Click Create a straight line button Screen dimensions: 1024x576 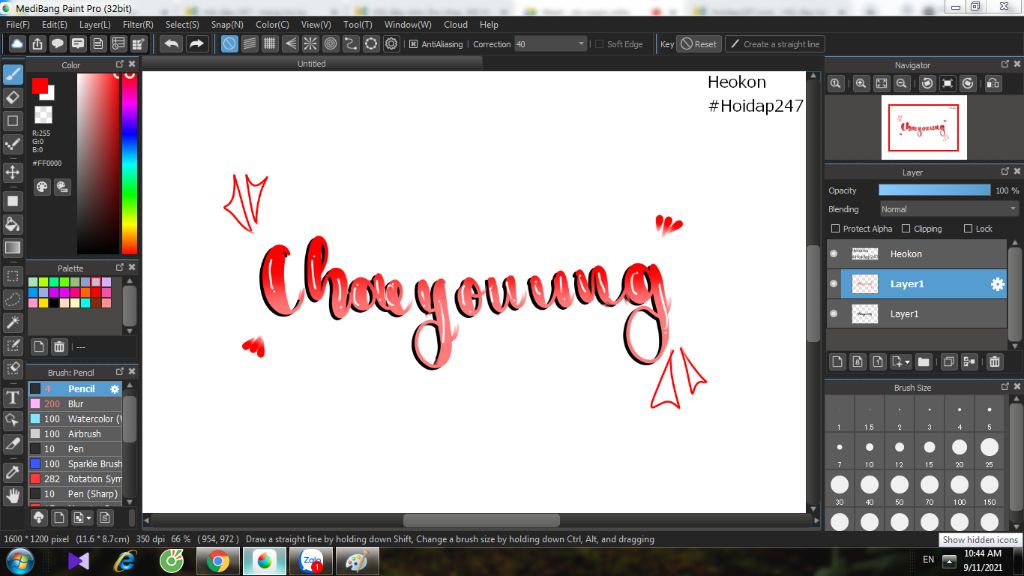pyautogui.click(x=775, y=44)
